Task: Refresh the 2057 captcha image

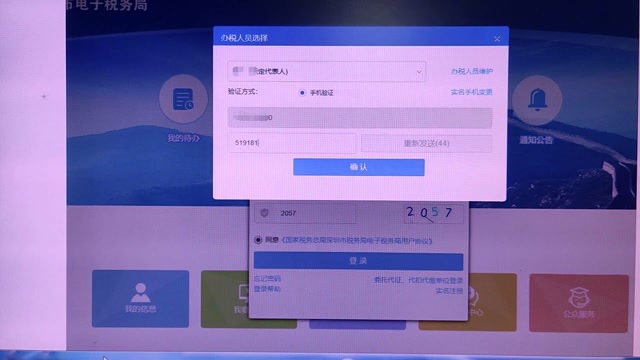Action: [433, 213]
